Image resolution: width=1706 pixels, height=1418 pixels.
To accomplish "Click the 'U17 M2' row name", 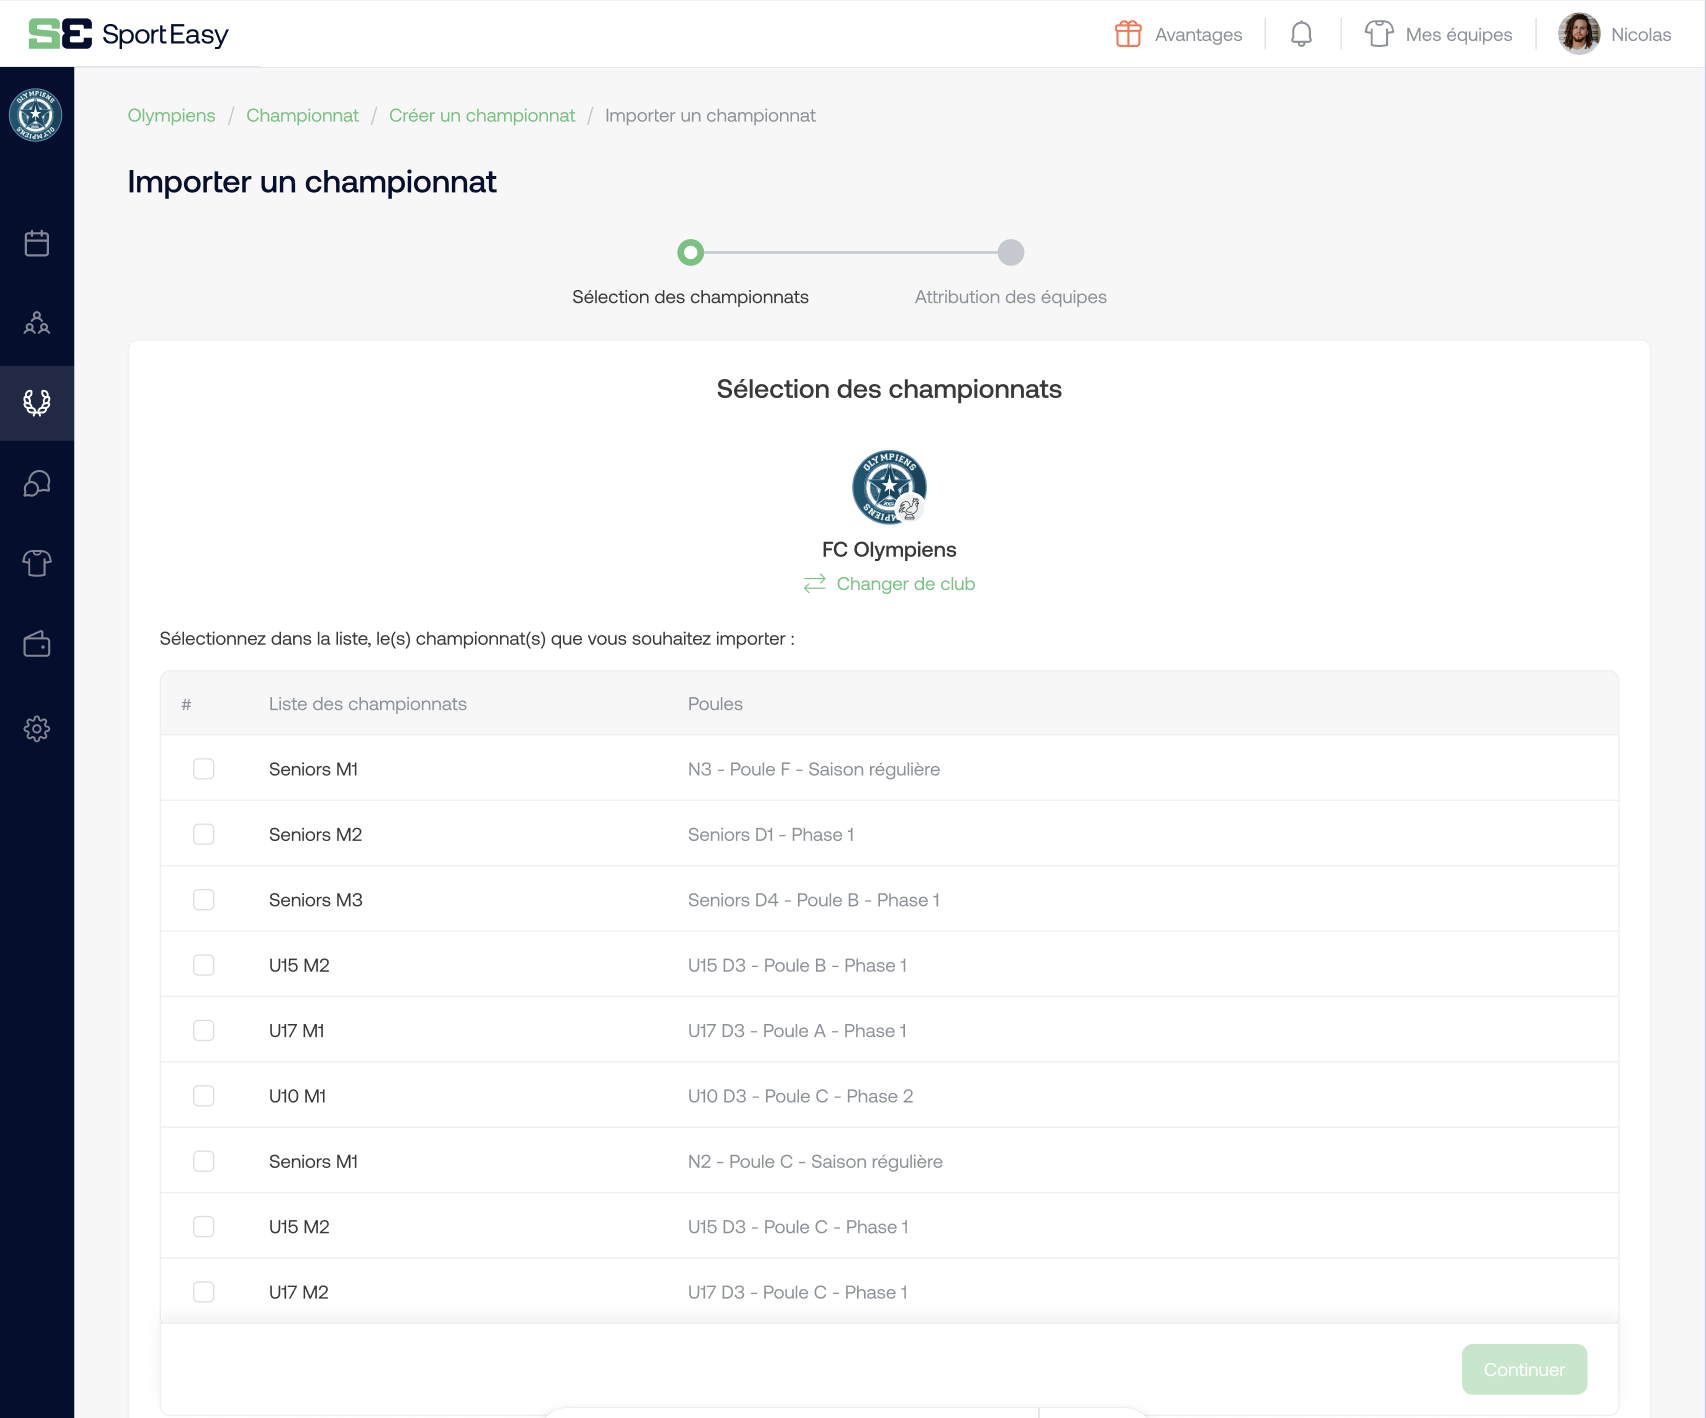I will (299, 1292).
